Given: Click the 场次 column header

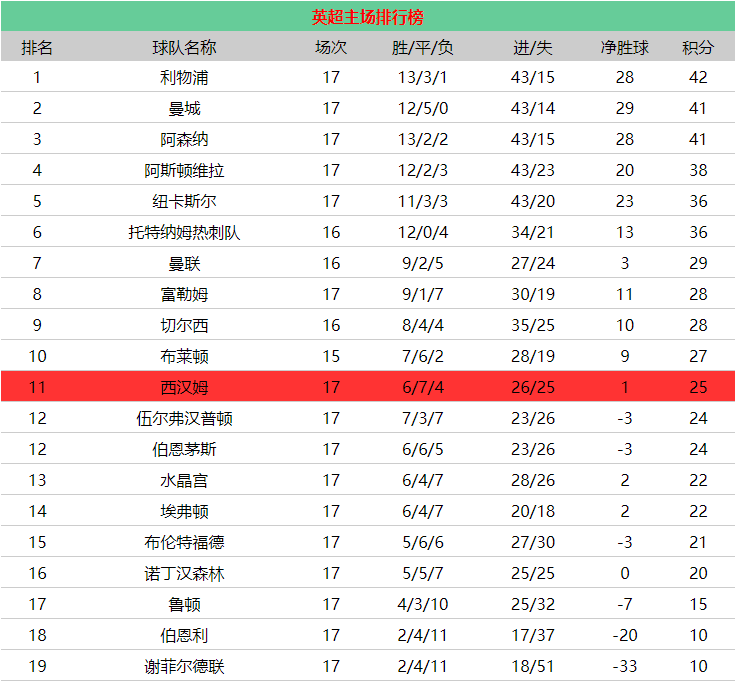Looking at the screenshot, I should (331, 47).
